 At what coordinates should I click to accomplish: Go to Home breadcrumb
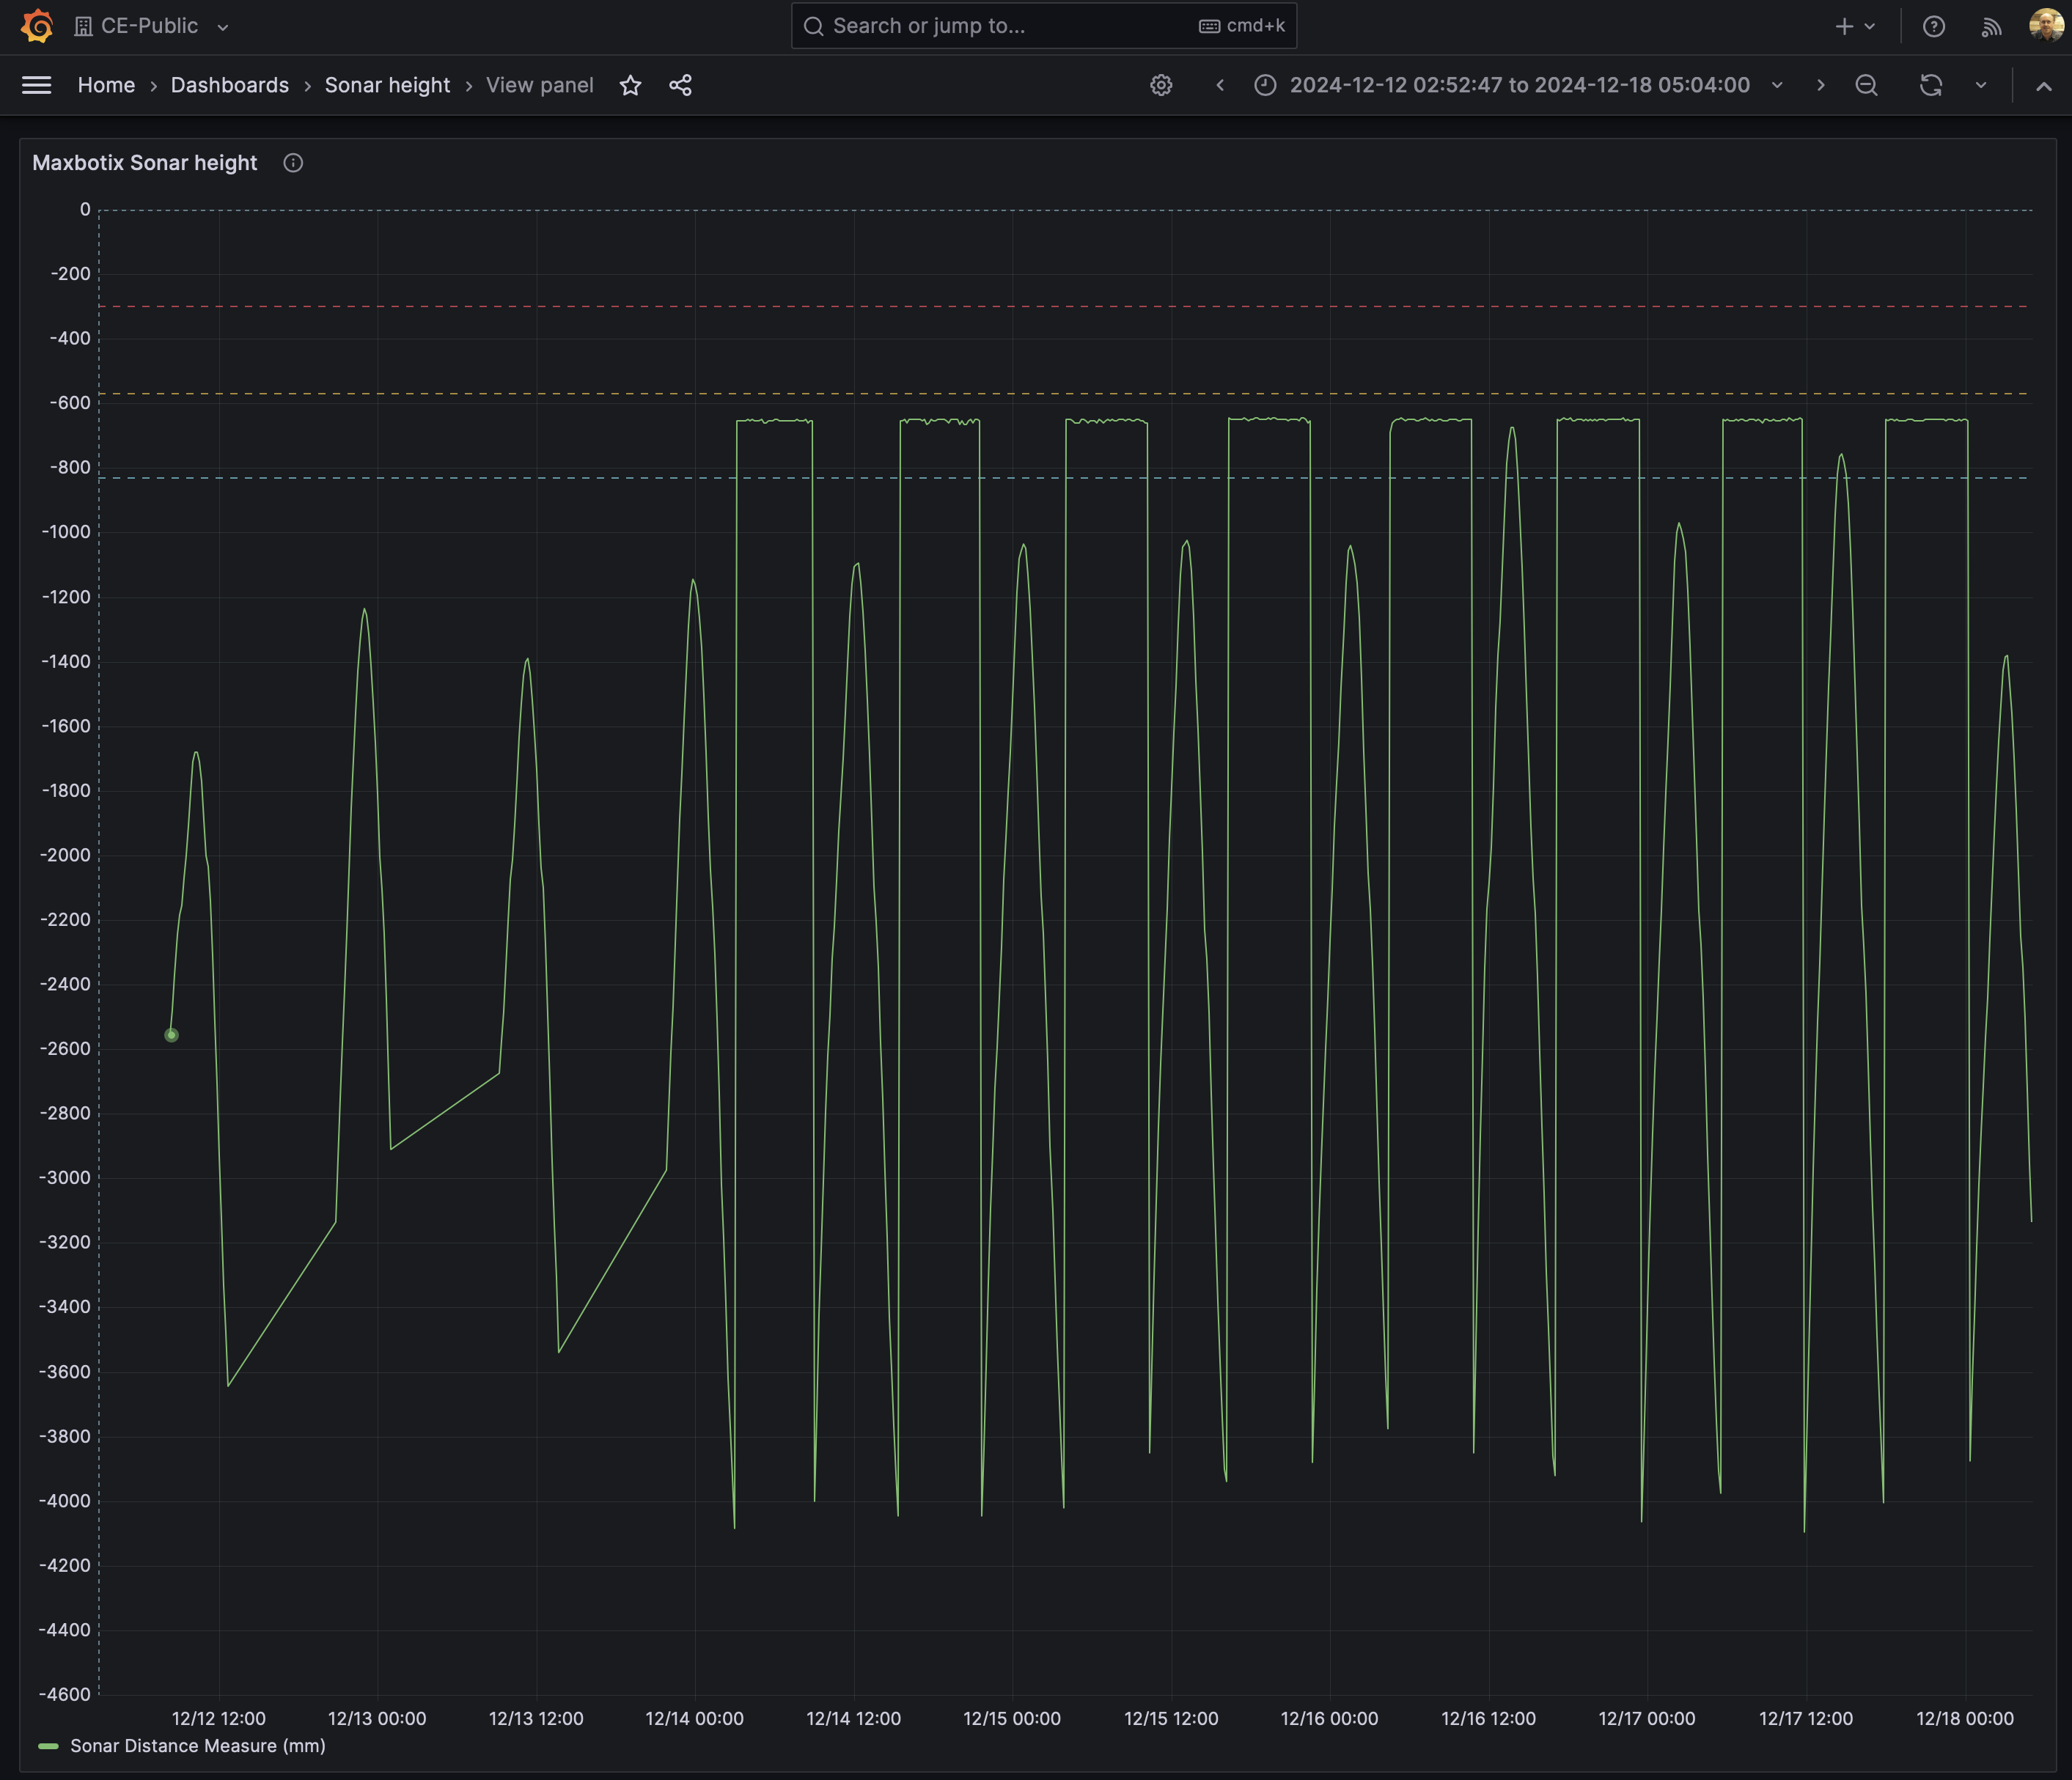[x=106, y=85]
